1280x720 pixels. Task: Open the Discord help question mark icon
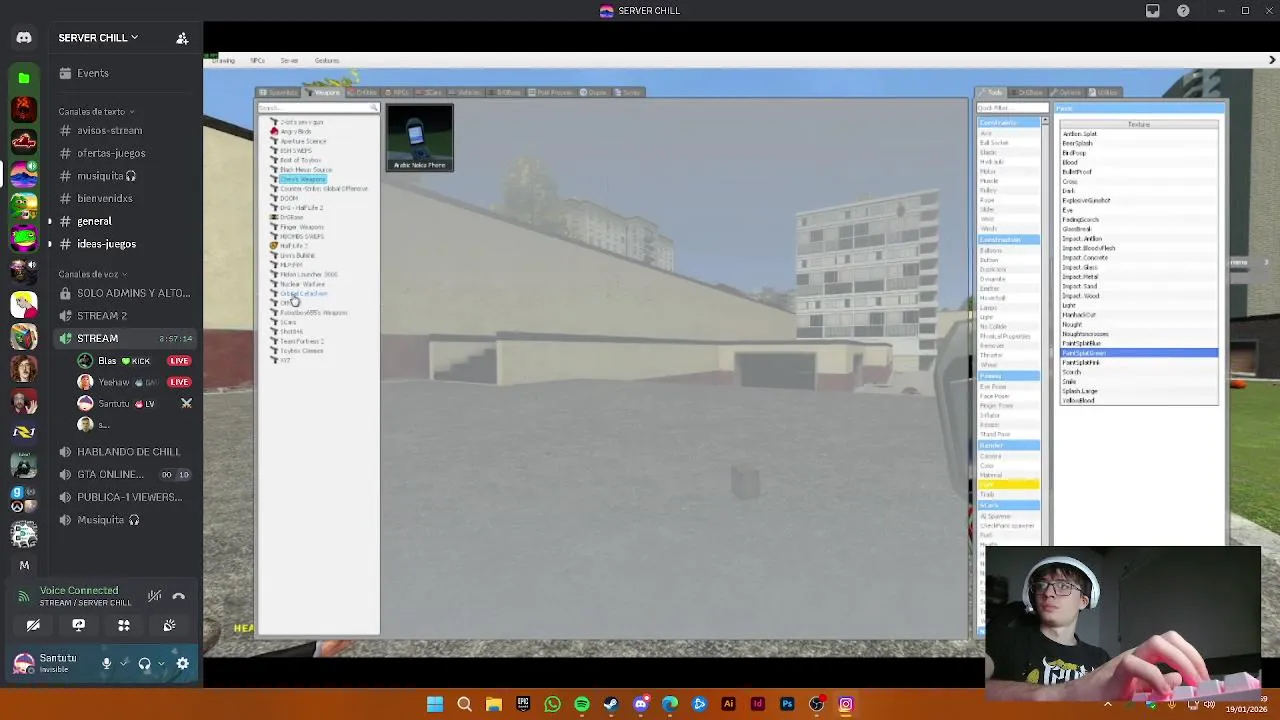click(x=1184, y=11)
